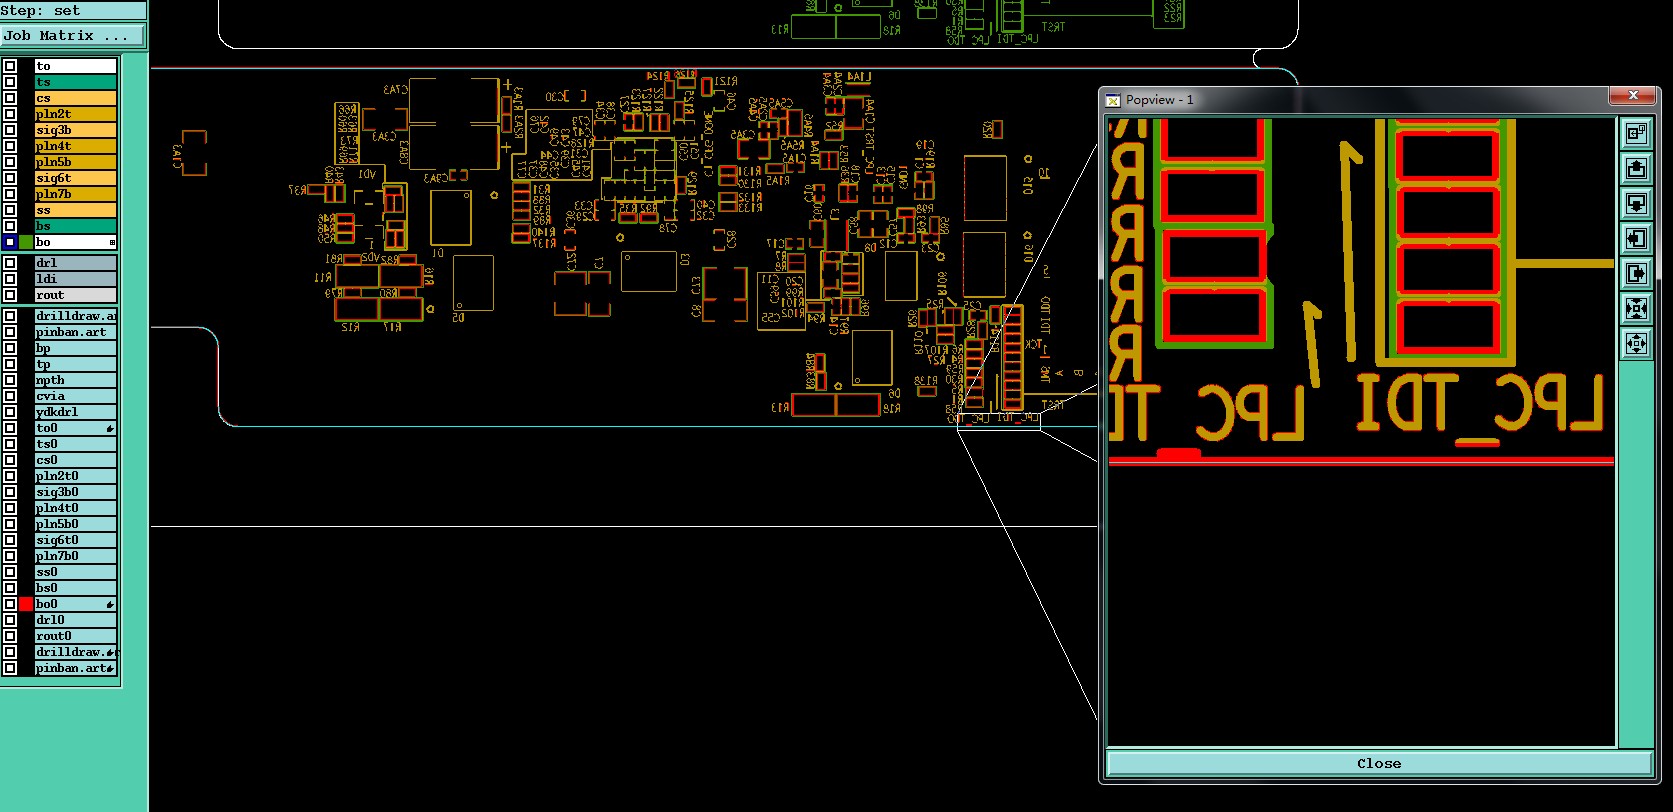This screenshot has height=812, width=1673.
Task: Select the pln7b layer row
Action: click(76, 194)
